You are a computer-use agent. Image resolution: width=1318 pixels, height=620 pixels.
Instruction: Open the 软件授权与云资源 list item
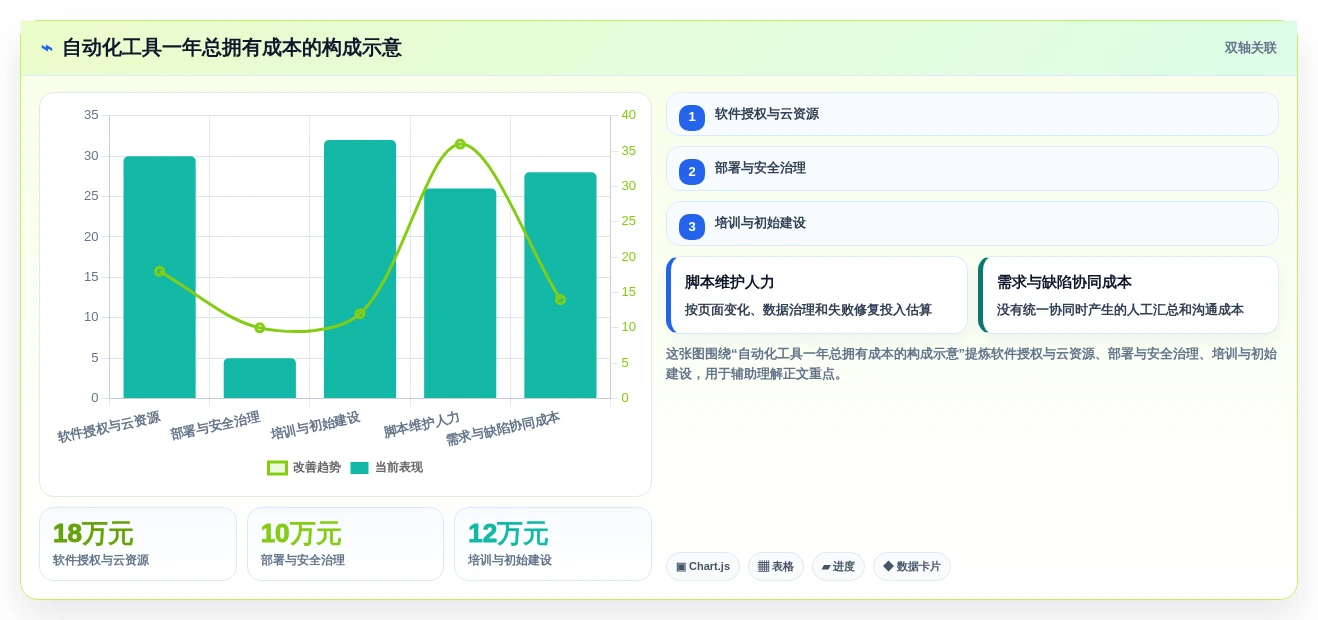972,114
